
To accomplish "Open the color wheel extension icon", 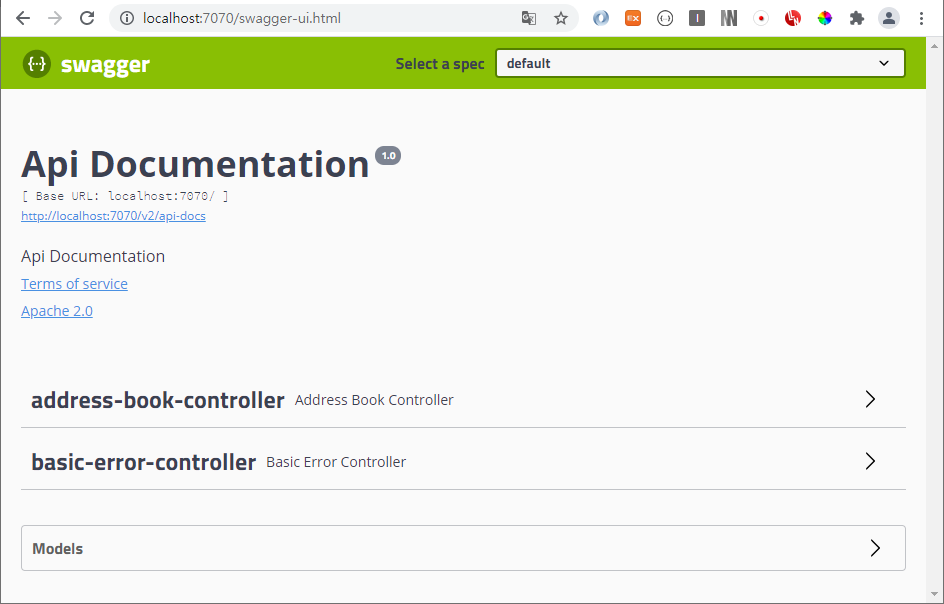I will [825, 18].
